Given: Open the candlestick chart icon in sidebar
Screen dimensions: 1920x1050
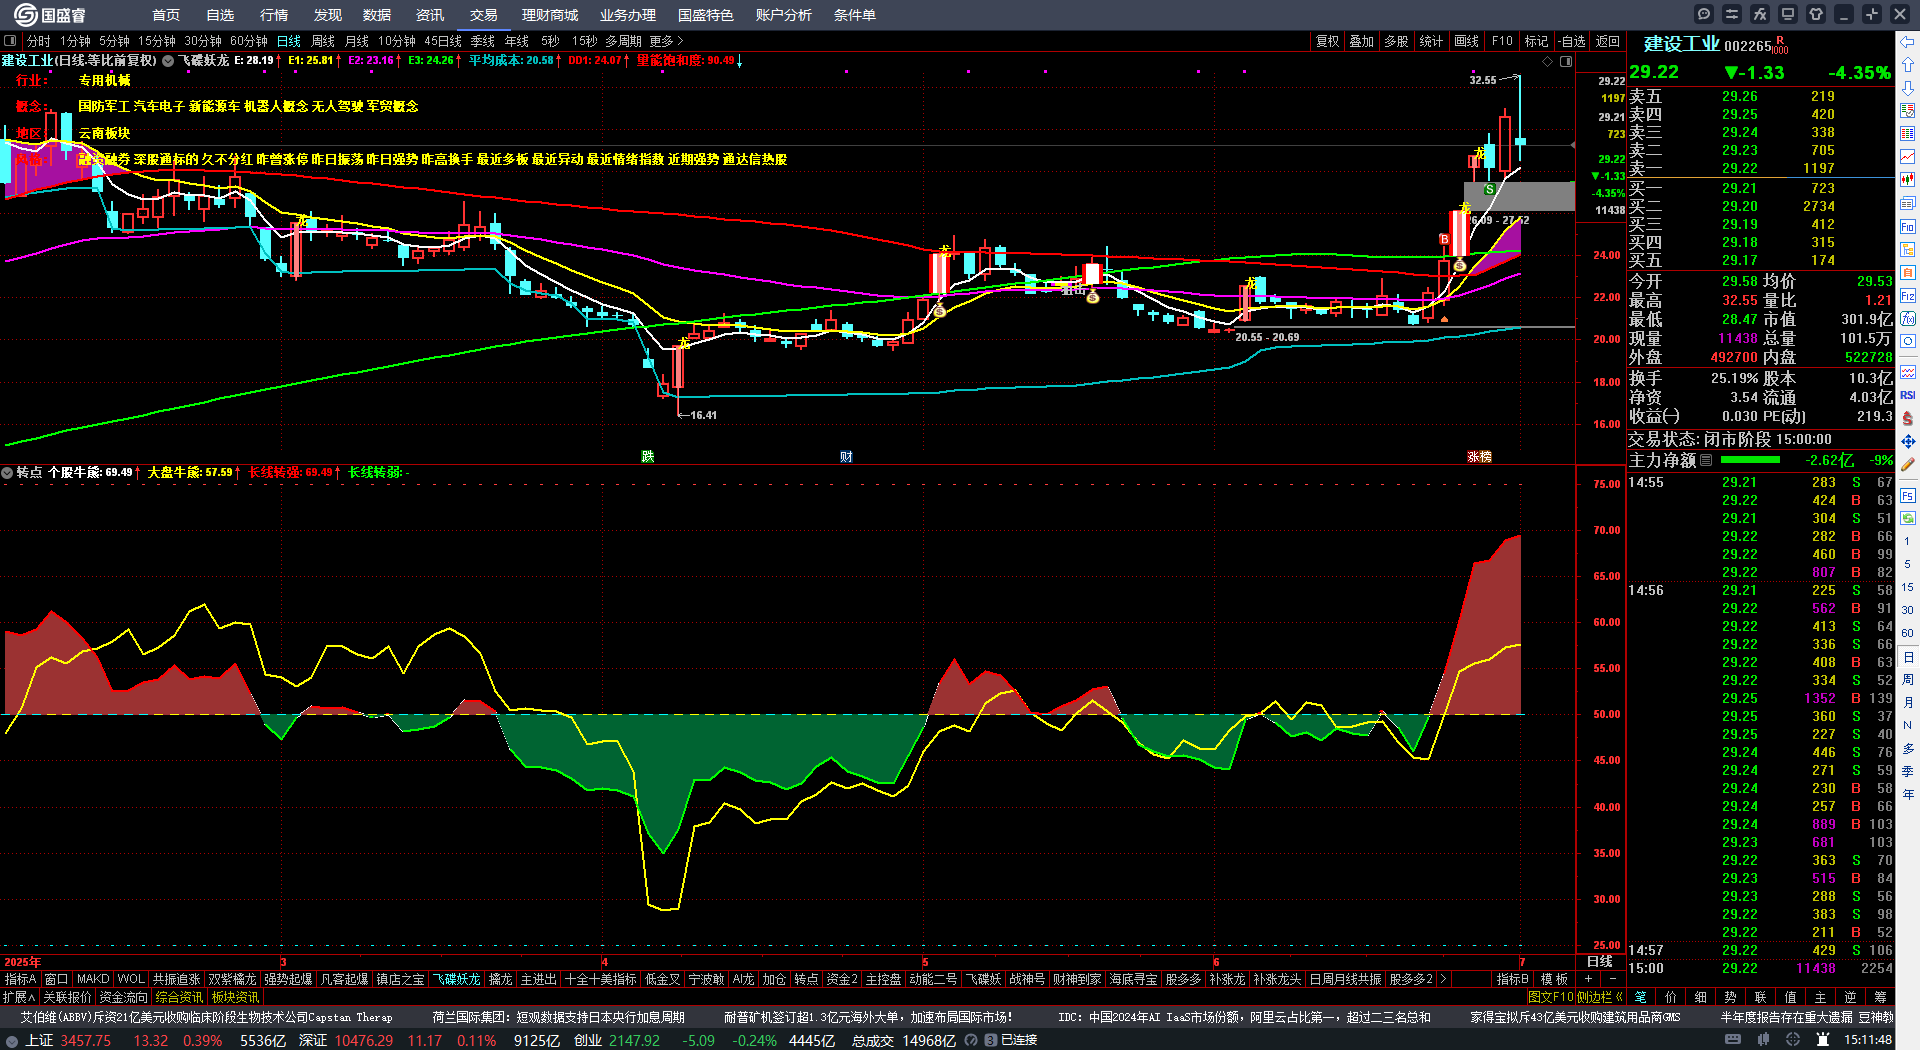Looking at the screenshot, I should click(x=1908, y=180).
